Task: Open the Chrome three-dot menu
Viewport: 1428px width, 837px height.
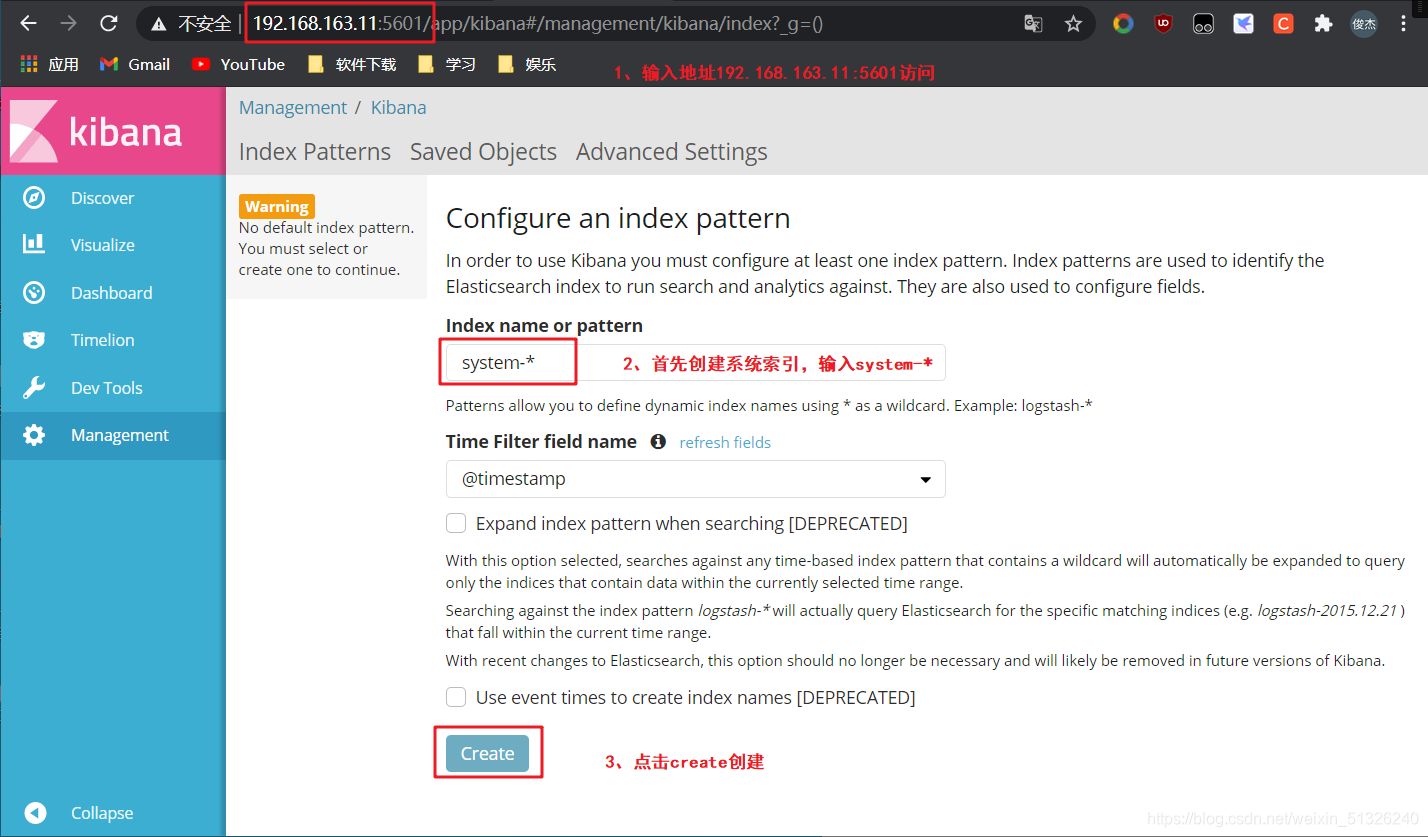Action: click(x=1404, y=23)
